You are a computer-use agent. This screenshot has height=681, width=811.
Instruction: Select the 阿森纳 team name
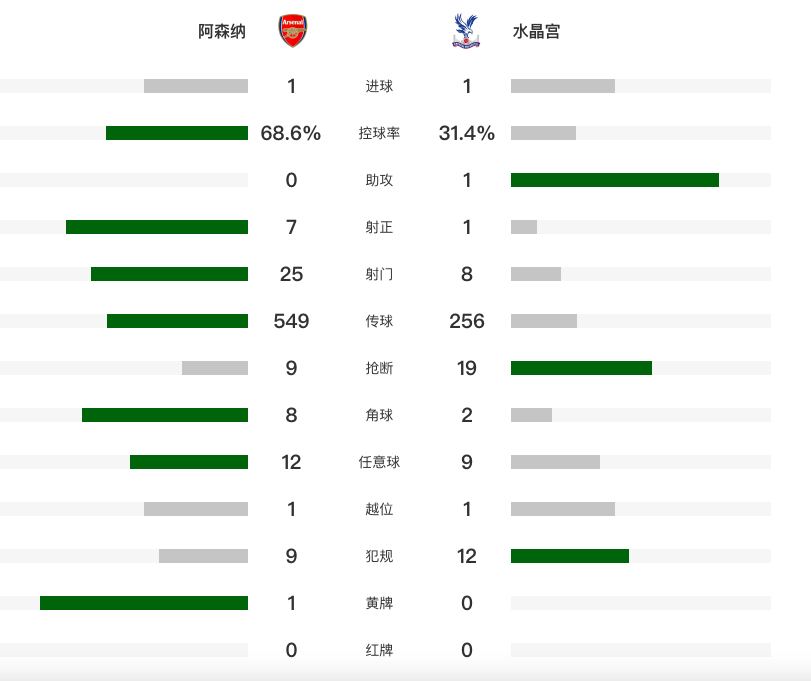click(x=222, y=32)
